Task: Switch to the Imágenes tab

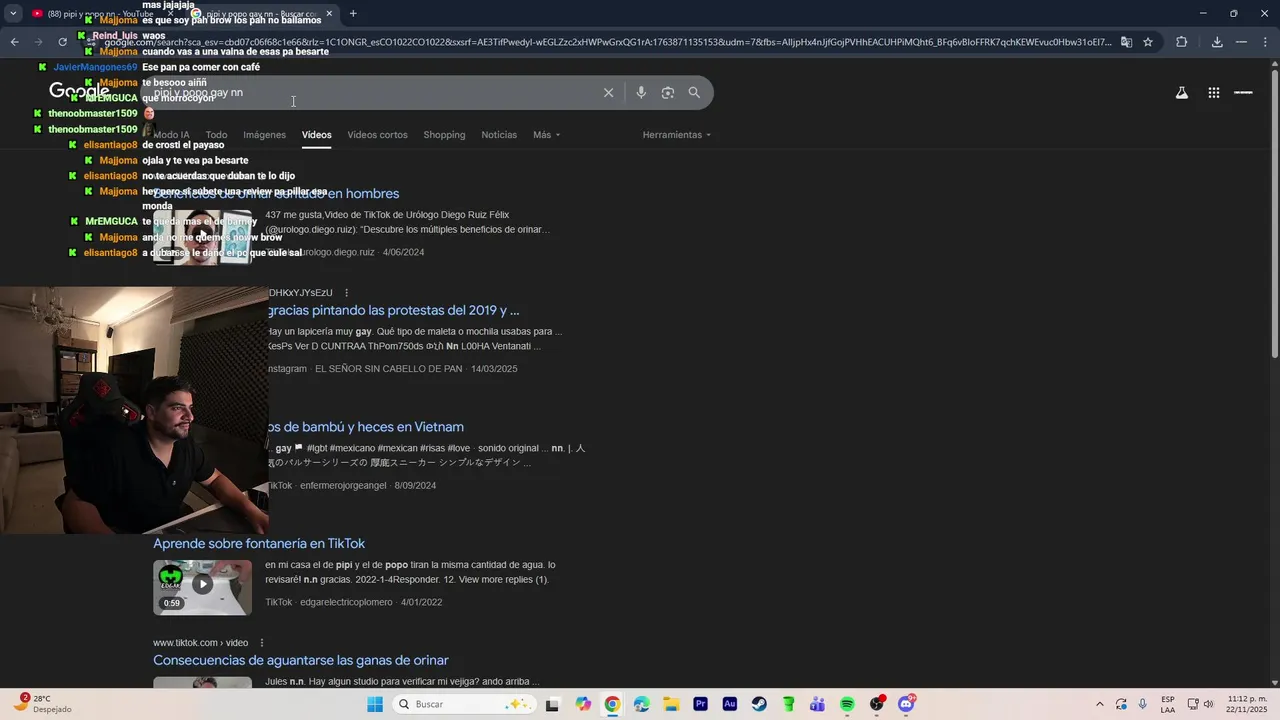Action: 265,135
